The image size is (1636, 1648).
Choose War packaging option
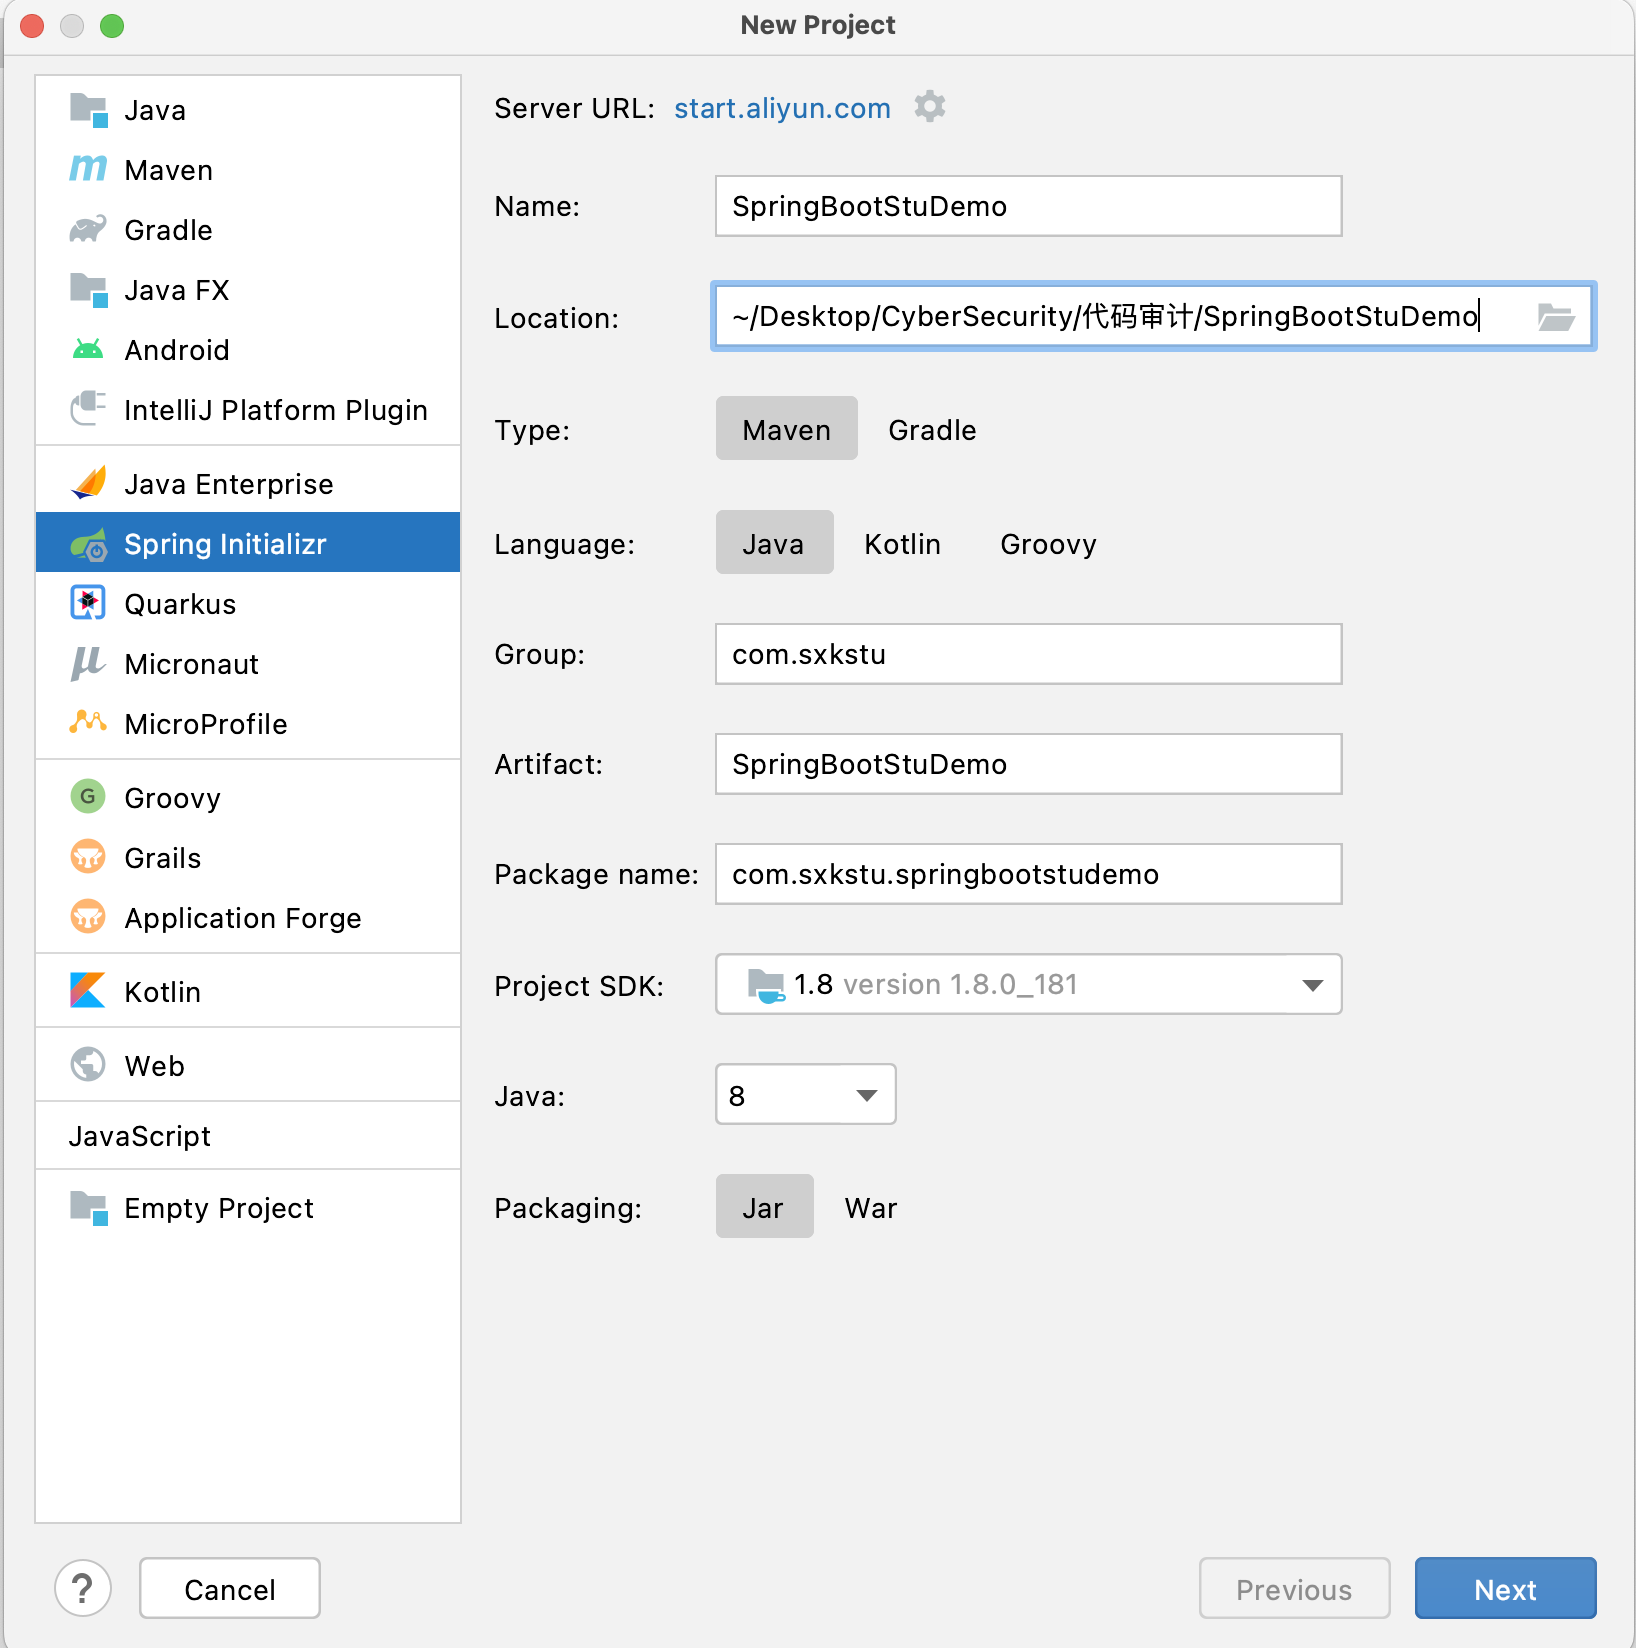[x=870, y=1208]
